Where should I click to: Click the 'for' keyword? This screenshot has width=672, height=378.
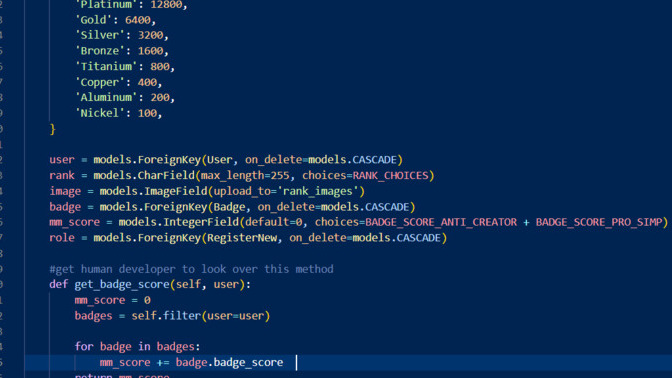coord(84,346)
